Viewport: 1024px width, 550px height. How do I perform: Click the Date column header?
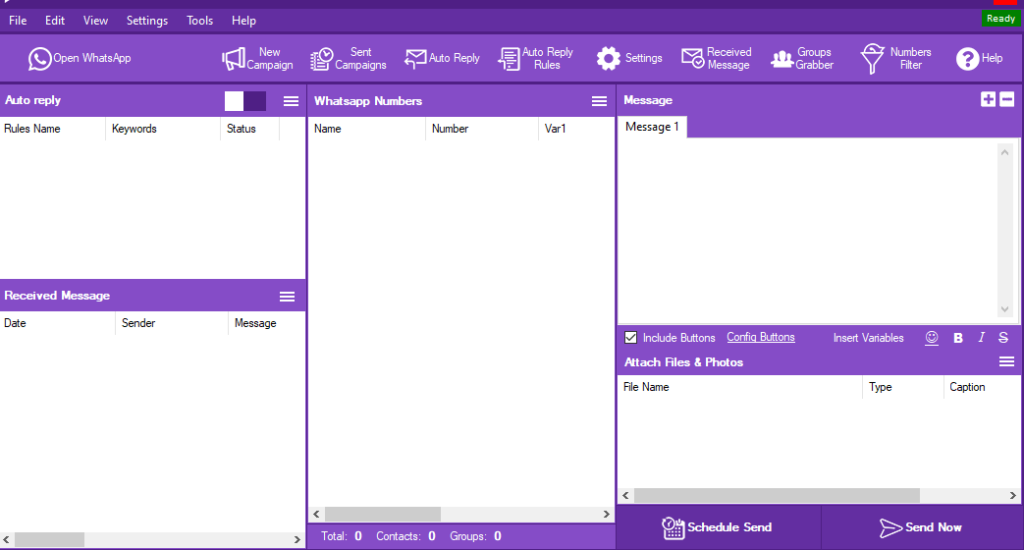57,323
